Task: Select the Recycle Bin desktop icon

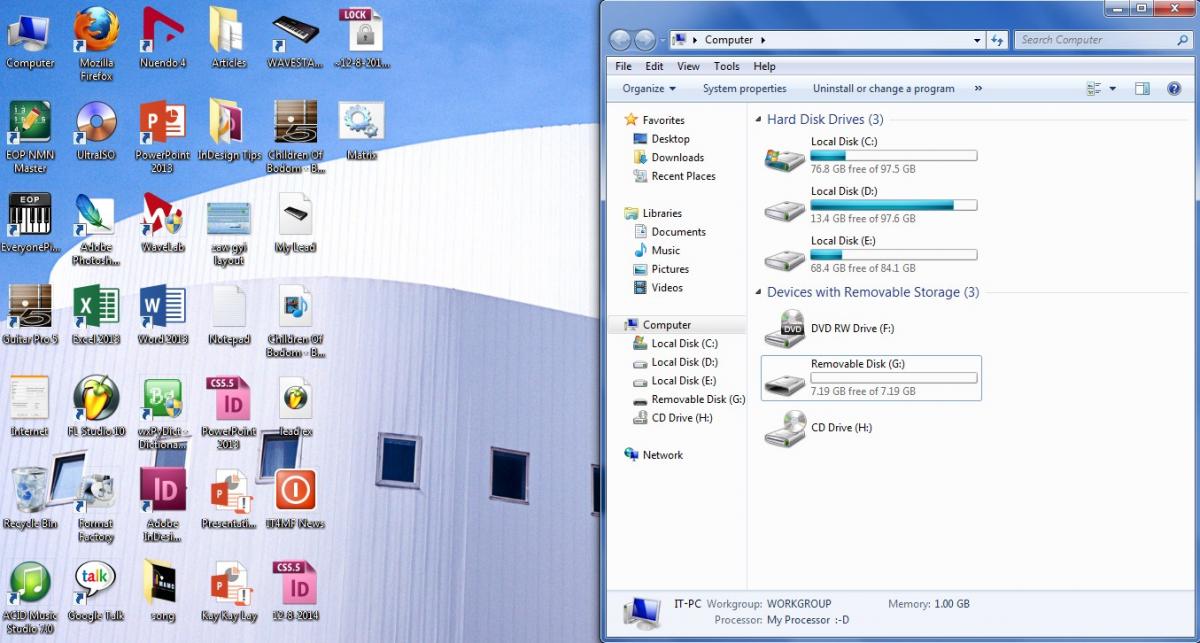Action: pos(30,499)
